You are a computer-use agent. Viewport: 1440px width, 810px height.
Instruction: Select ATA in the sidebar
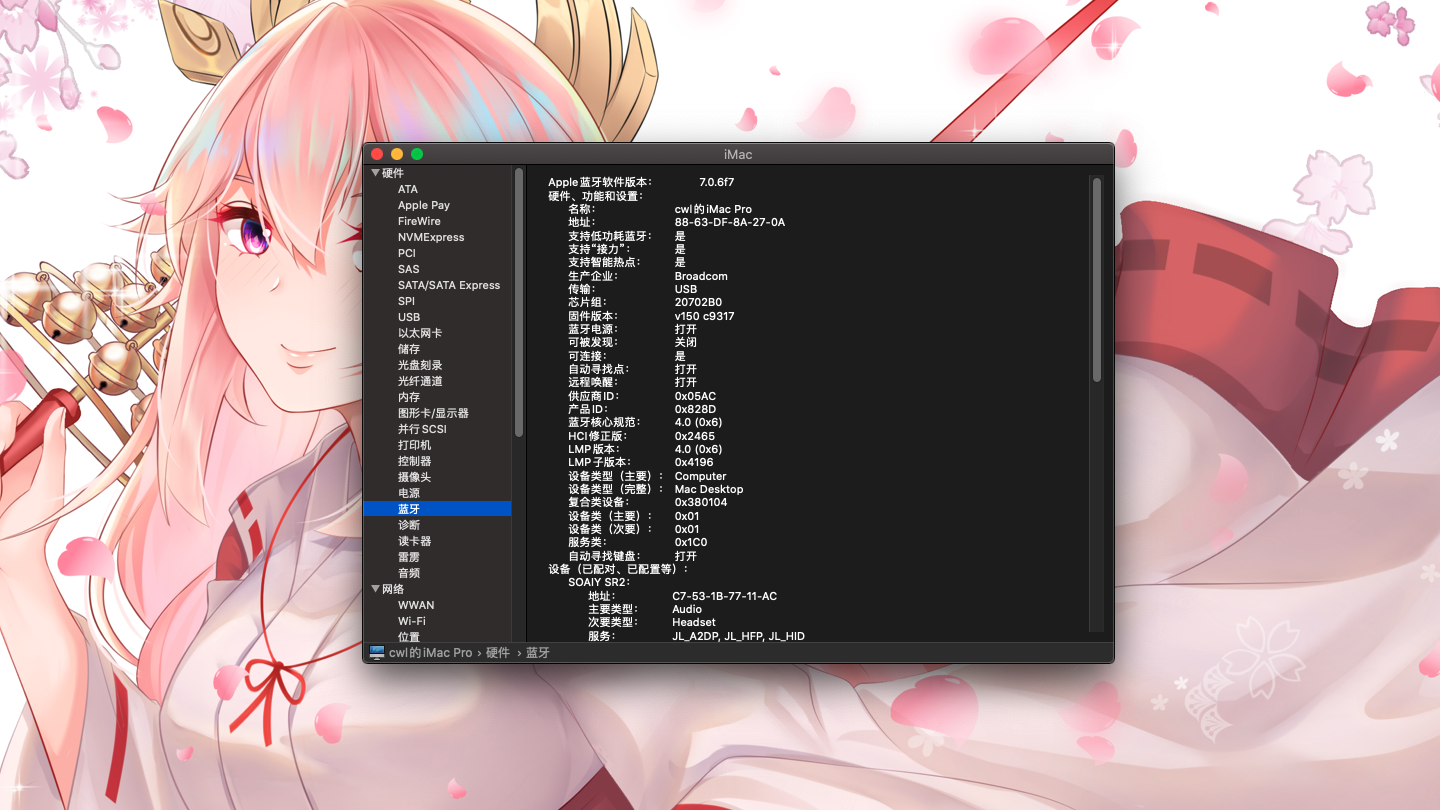coord(408,189)
